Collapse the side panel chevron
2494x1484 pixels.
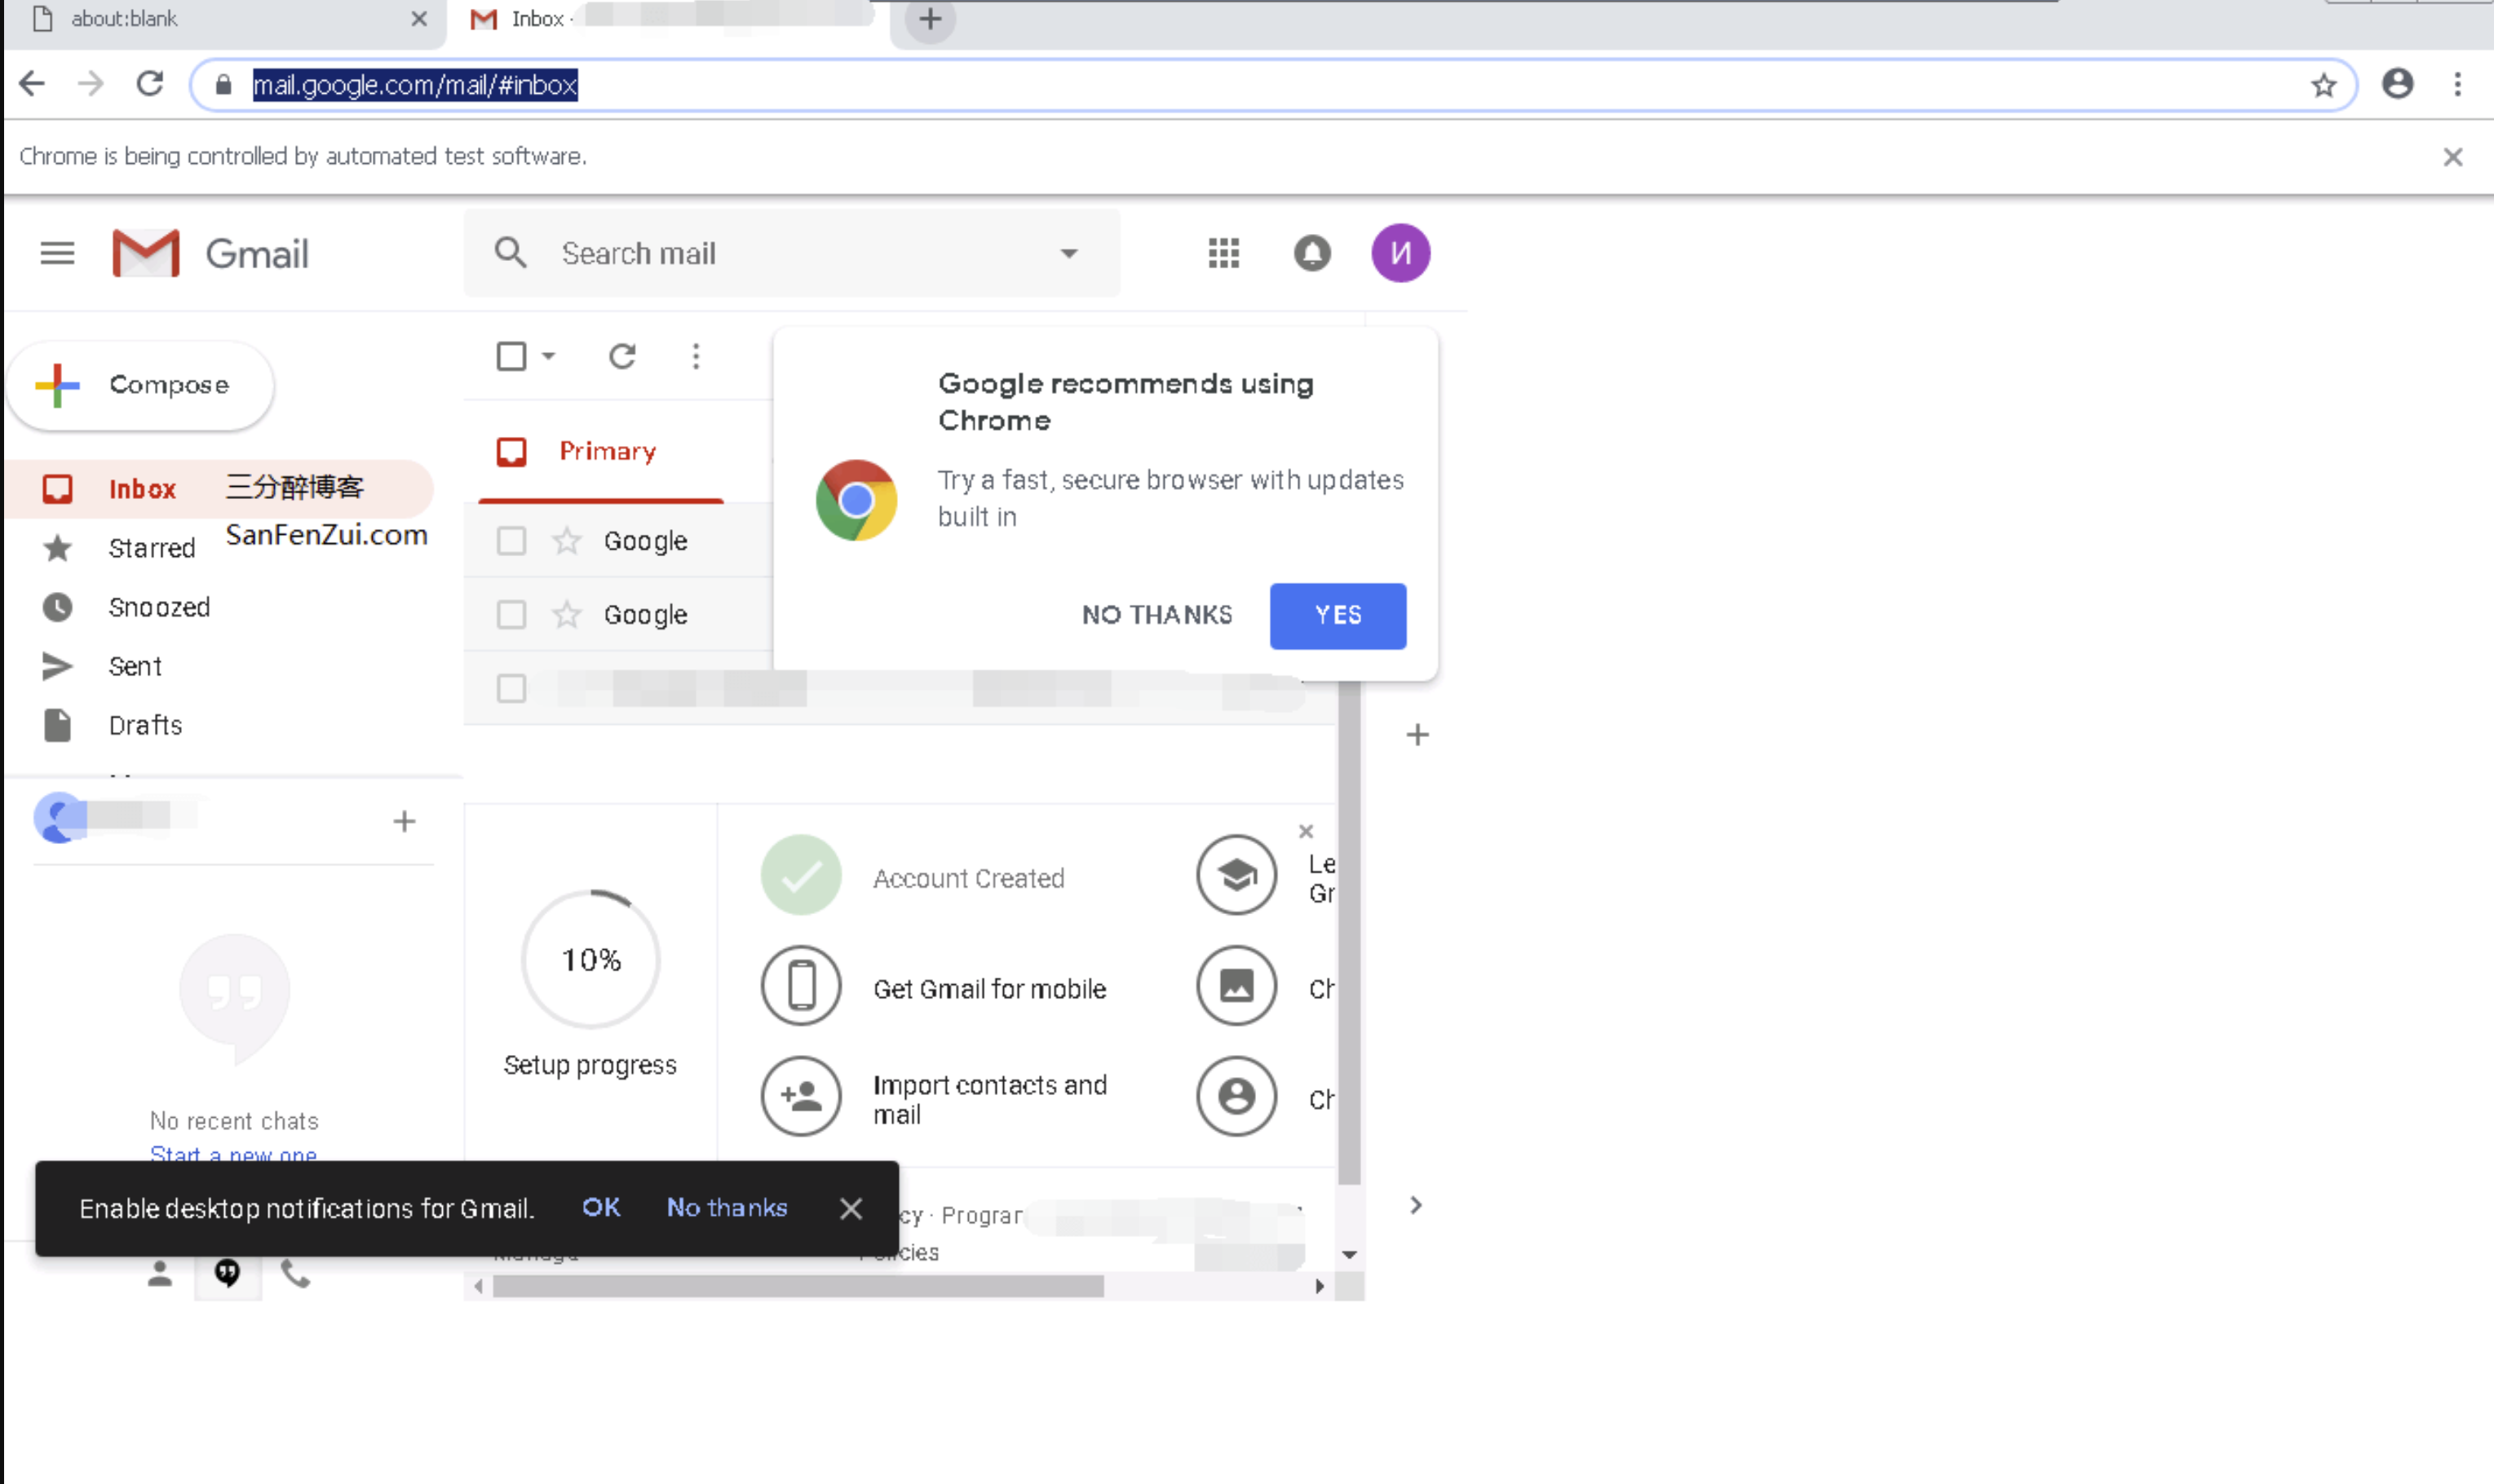pos(1415,1205)
